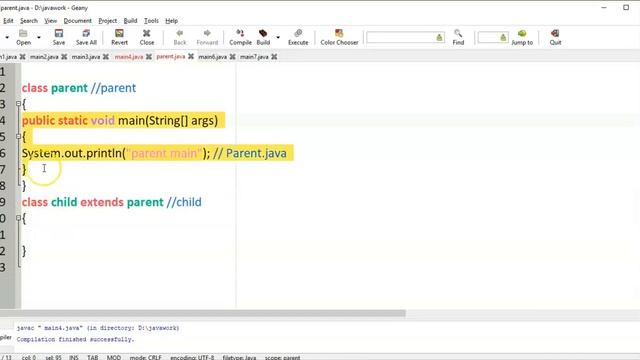
Task: Click the MOD indicator in the status bar
Action: click(114, 357)
